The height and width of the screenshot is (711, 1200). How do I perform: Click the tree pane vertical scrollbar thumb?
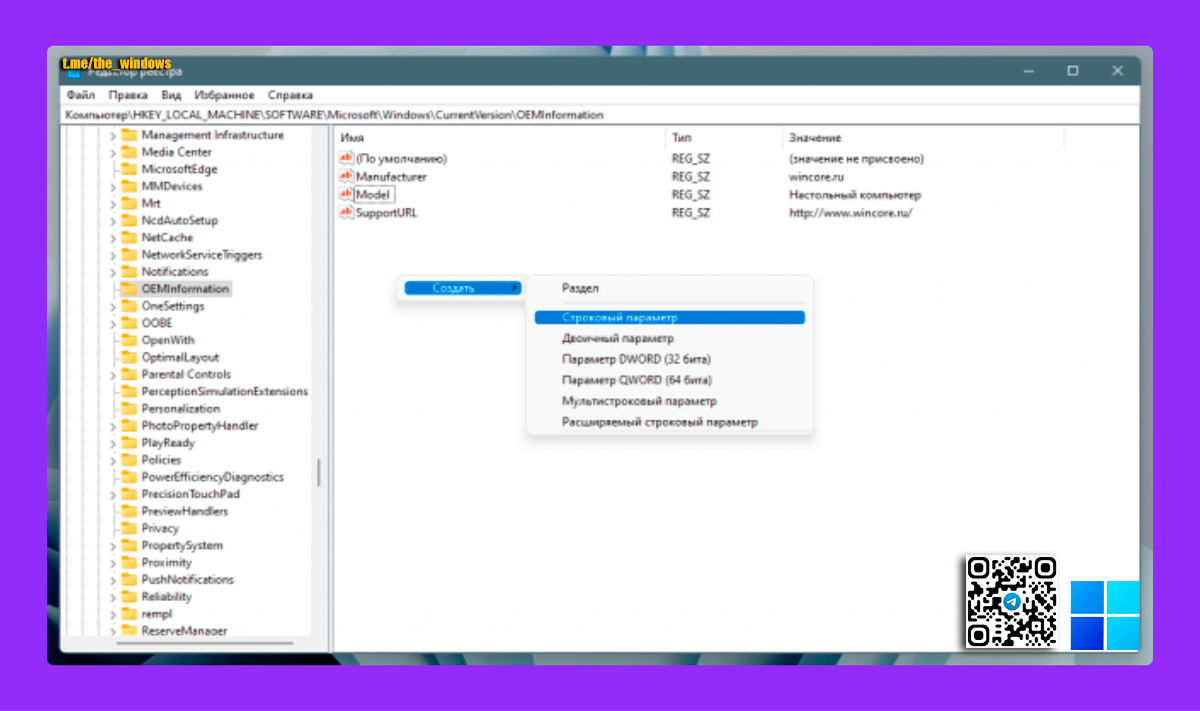point(320,472)
